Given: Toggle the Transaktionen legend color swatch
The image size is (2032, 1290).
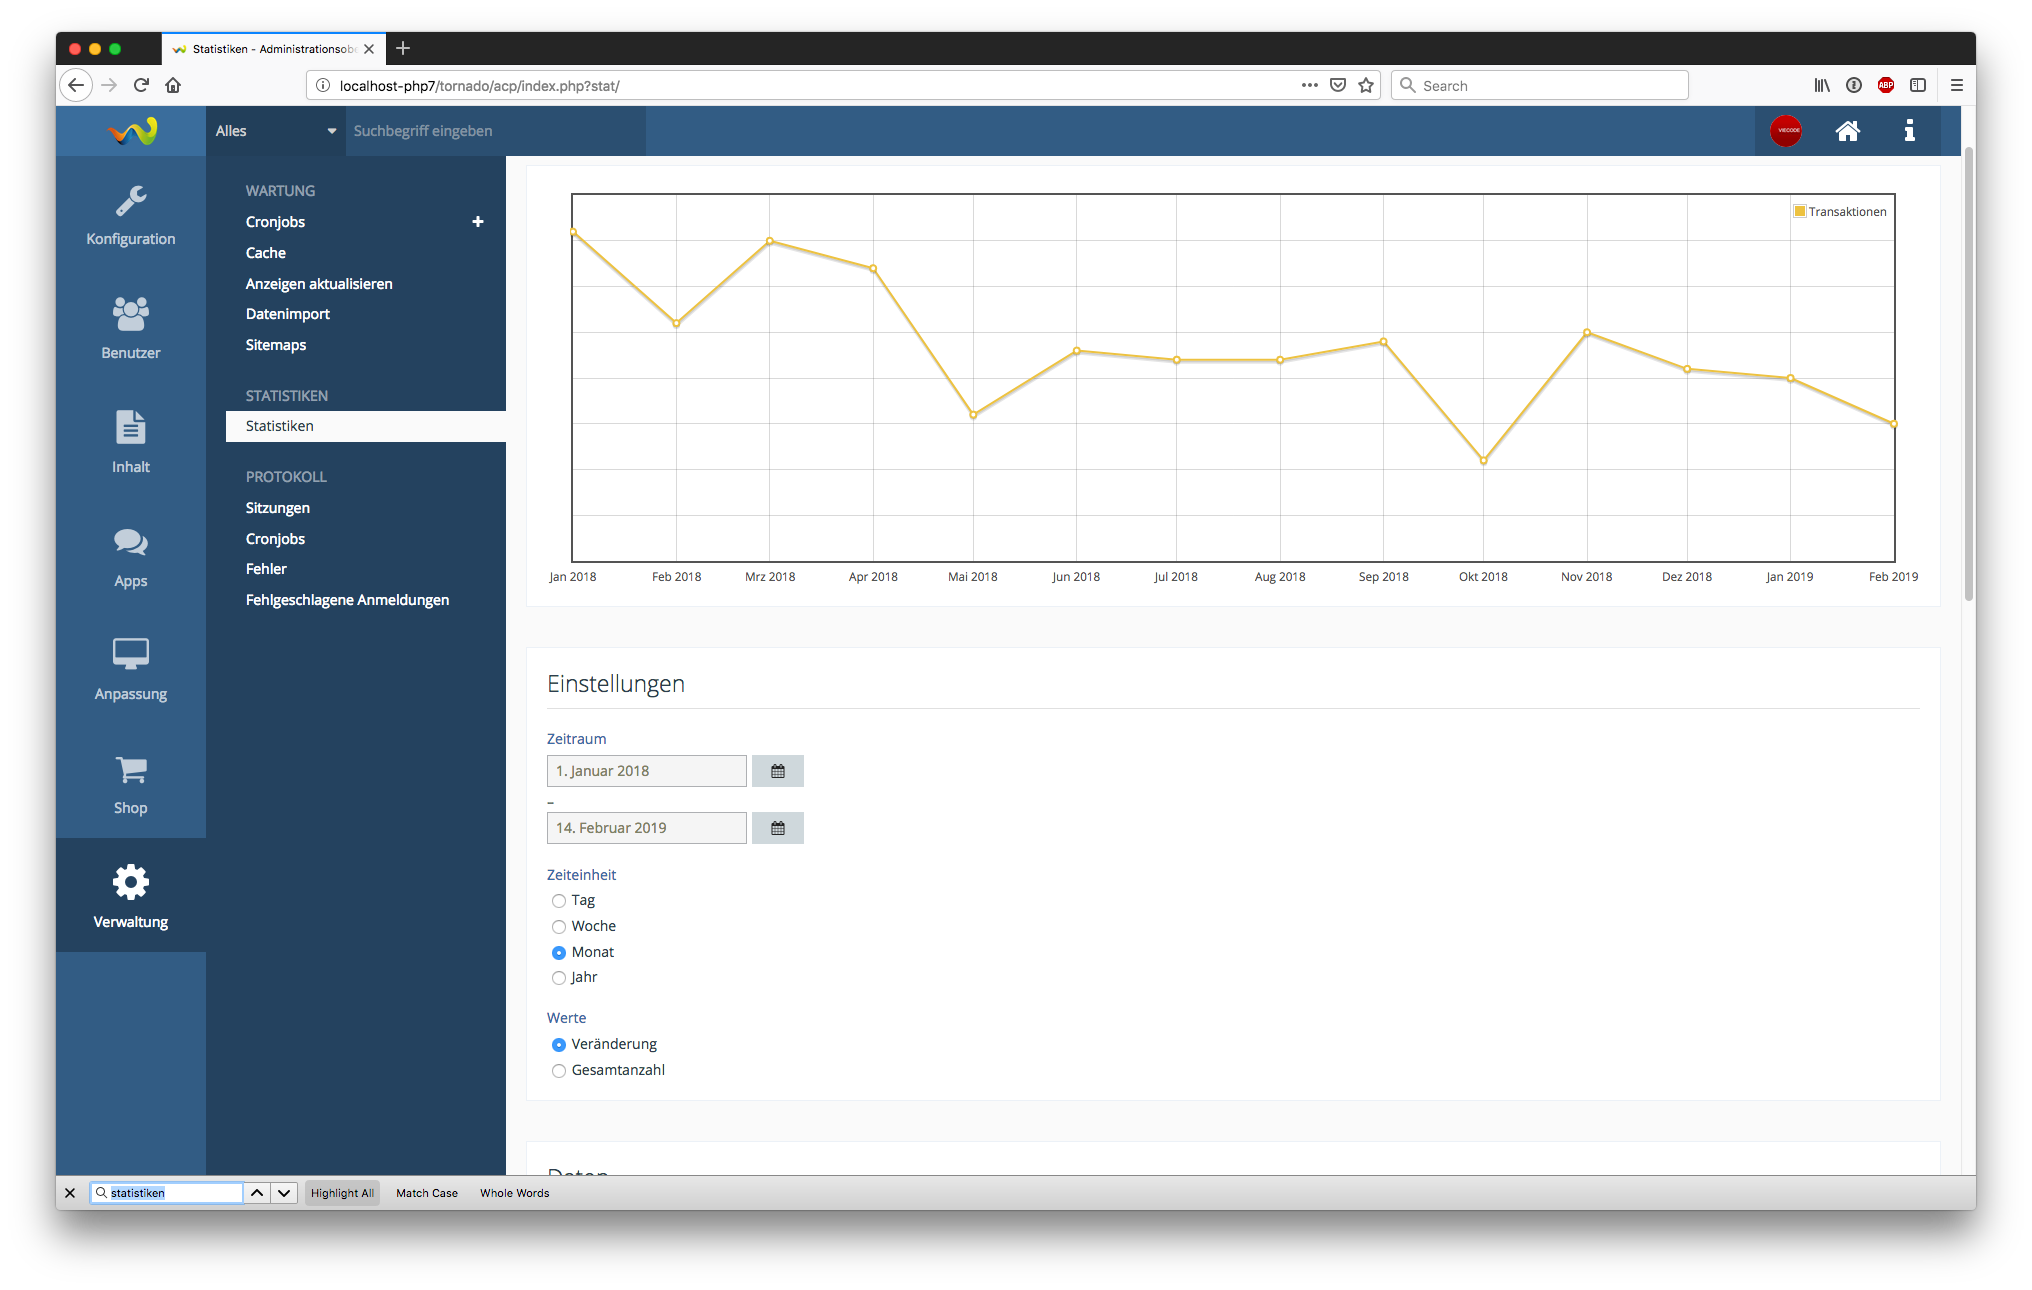Looking at the screenshot, I should [x=1800, y=211].
